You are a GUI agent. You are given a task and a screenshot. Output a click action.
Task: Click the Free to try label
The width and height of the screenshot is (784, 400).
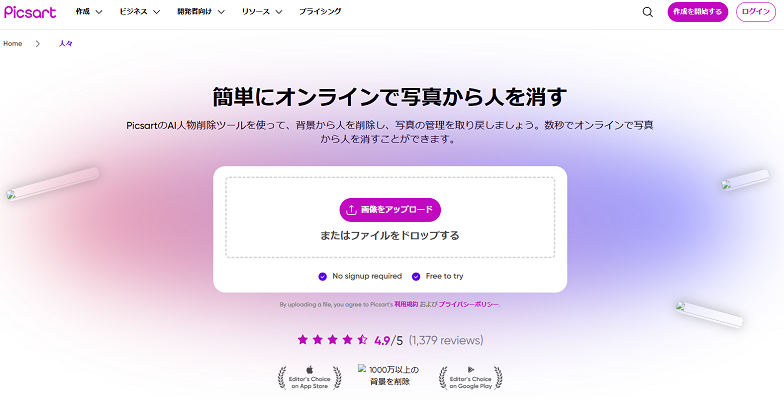pos(444,276)
